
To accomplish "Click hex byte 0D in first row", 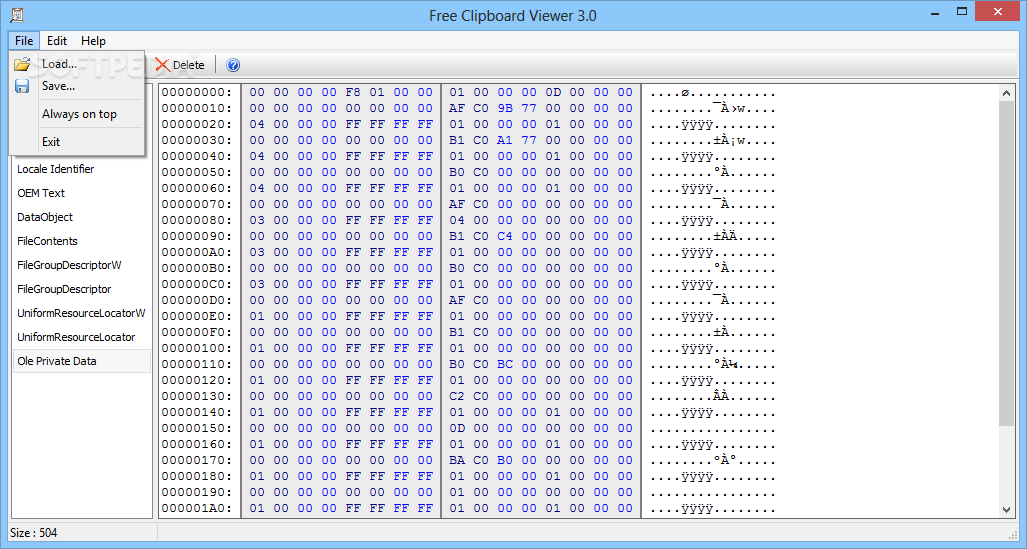I will [553, 92].
